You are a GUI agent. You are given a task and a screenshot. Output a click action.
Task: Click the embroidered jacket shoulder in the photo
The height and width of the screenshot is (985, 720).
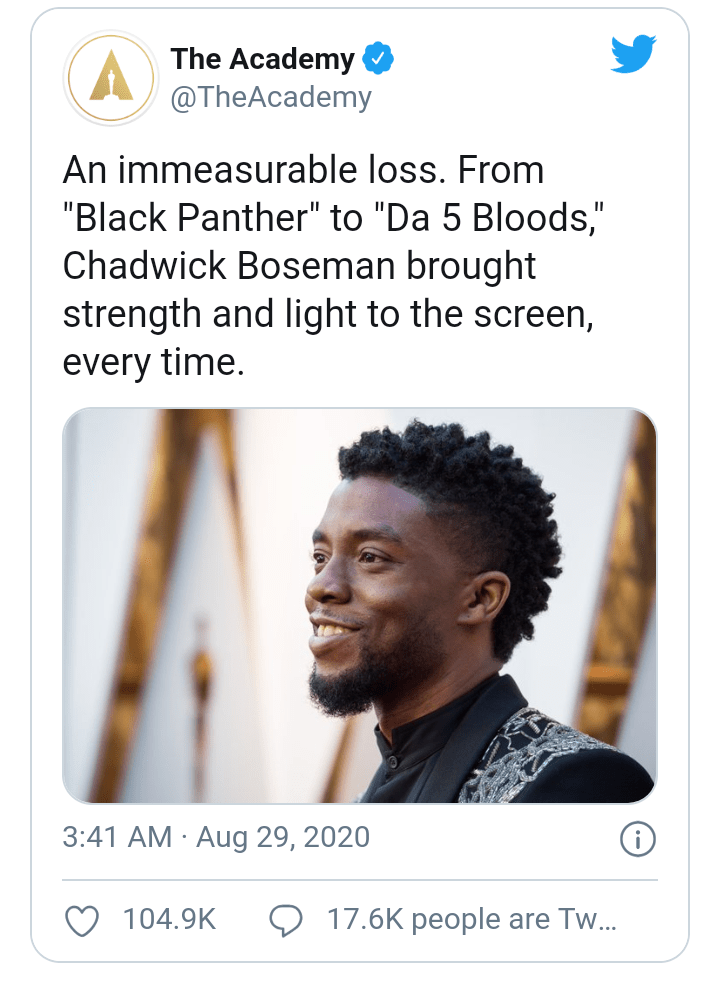[545, 750]
